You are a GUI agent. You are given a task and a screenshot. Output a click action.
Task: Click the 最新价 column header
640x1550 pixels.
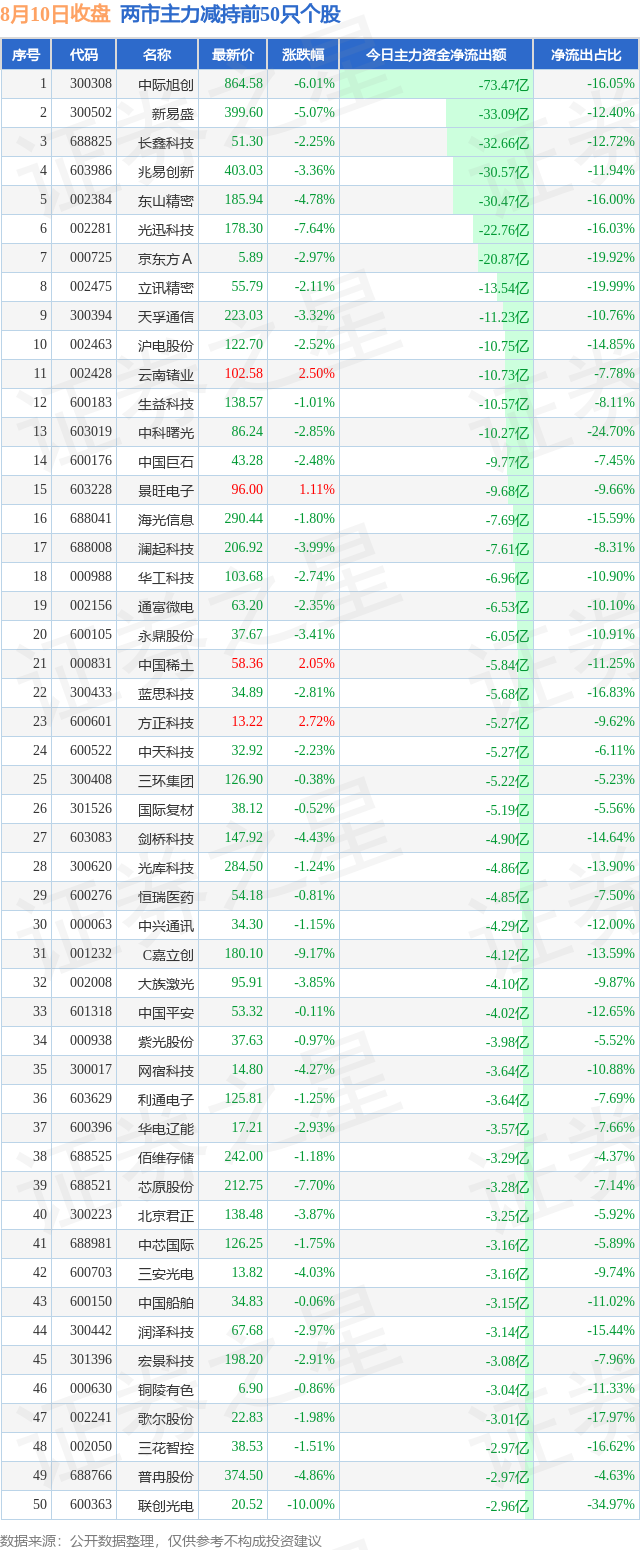click(x=233, y=55)
